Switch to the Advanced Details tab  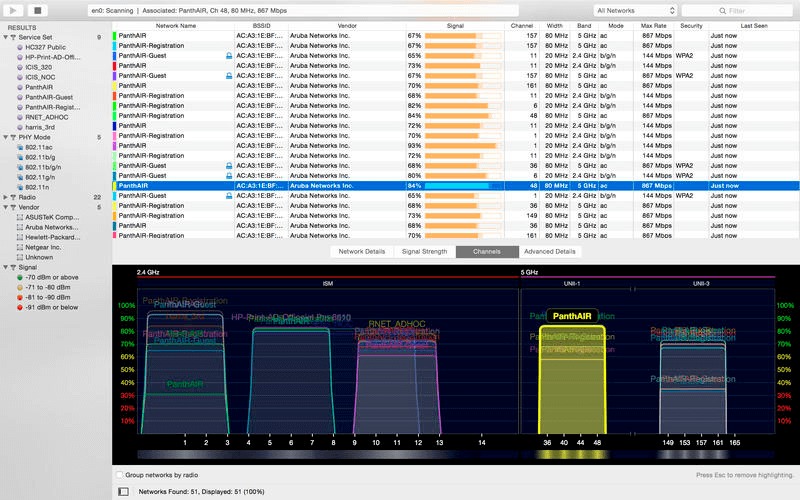click(549, 252)
